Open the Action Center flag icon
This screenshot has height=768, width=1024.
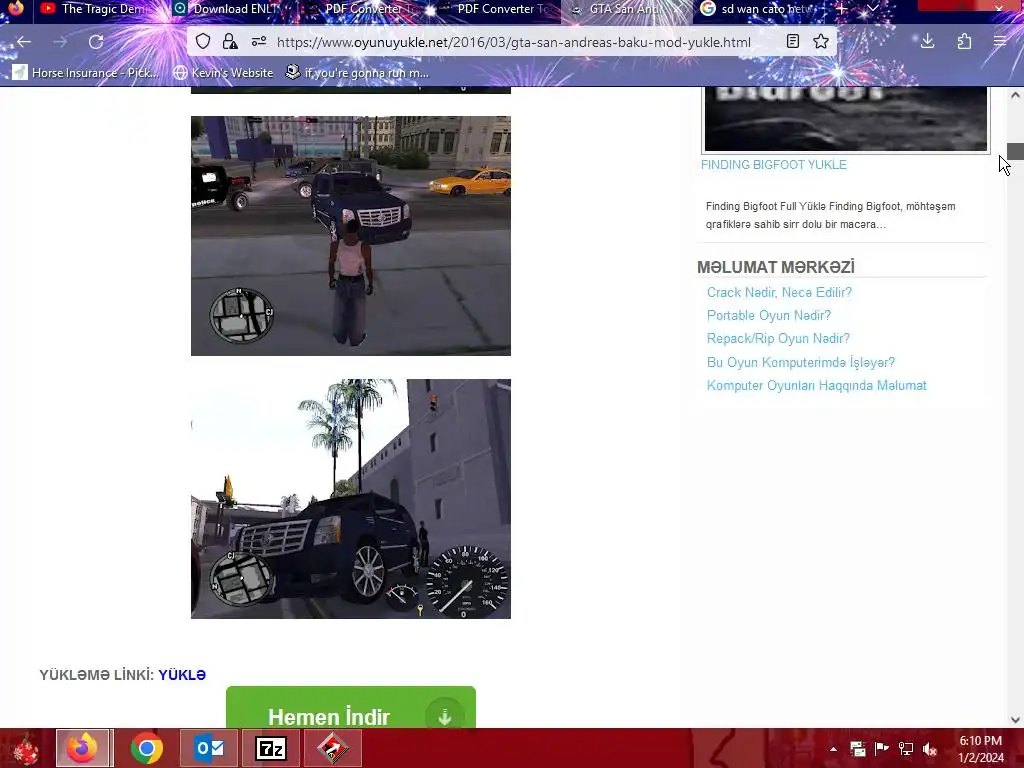[x=882, y=749]
